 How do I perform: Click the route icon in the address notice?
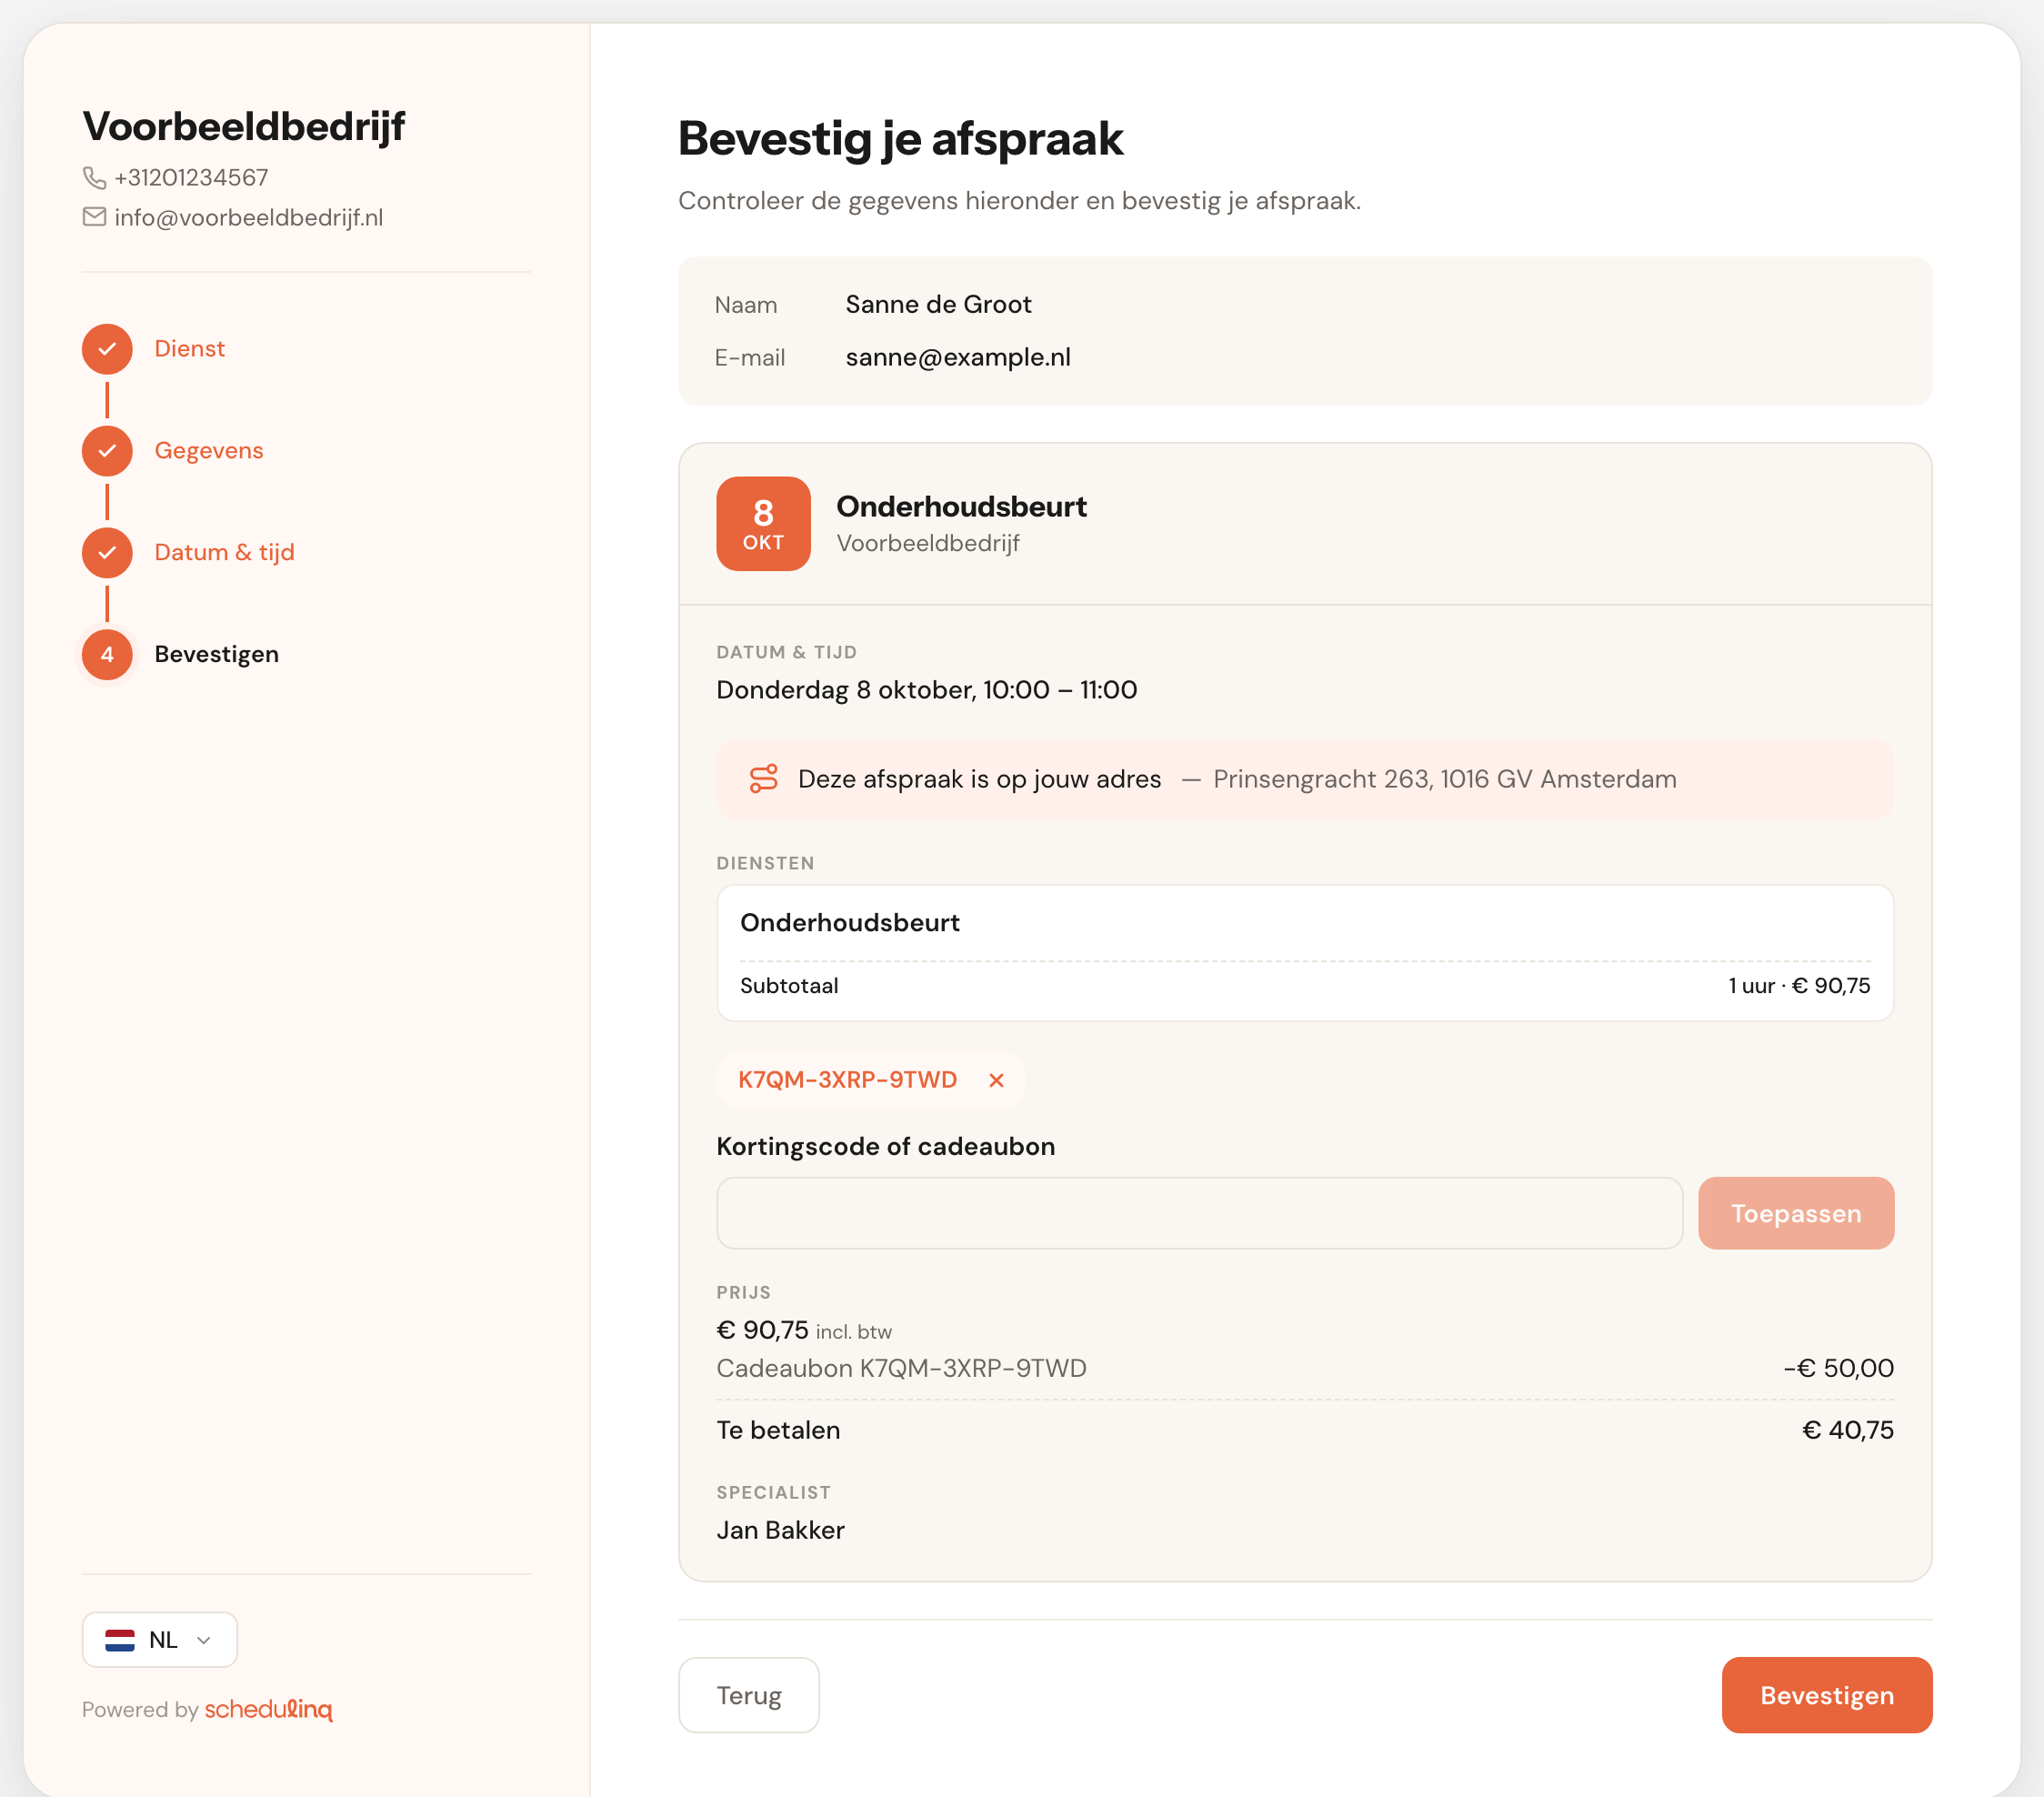tap(763, 779)
